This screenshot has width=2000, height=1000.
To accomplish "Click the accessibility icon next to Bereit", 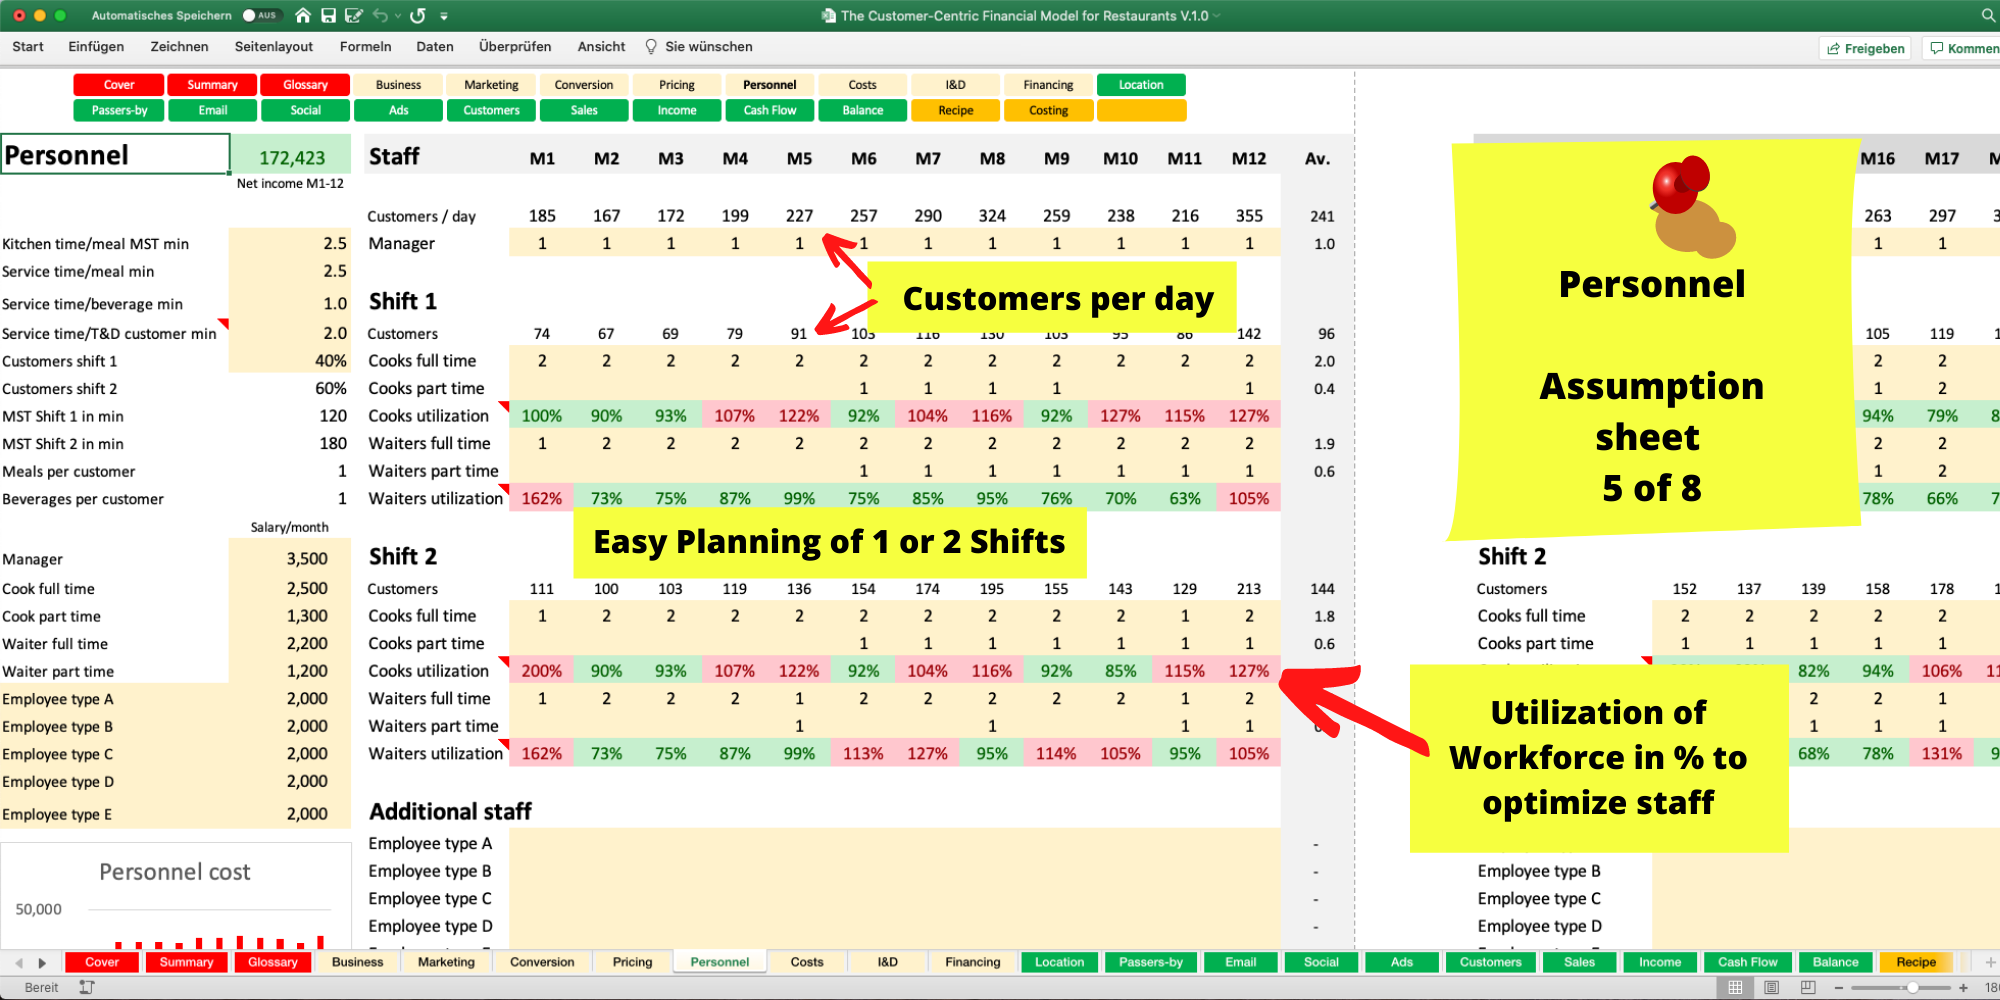I will pyautogui.click(x=87, y=987).
